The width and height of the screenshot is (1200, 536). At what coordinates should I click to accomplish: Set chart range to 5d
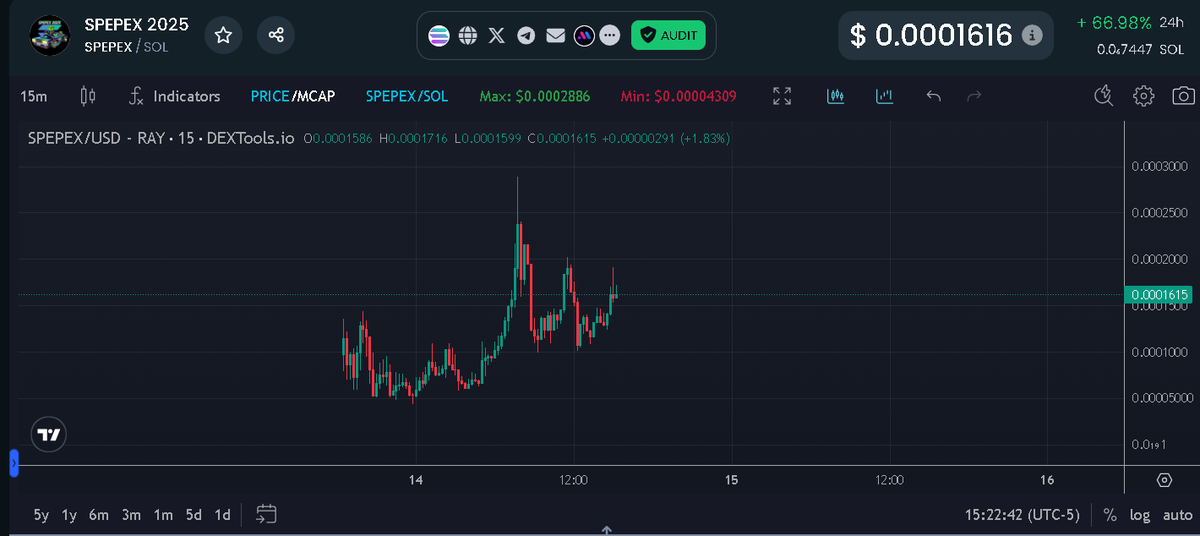point(194,515)
